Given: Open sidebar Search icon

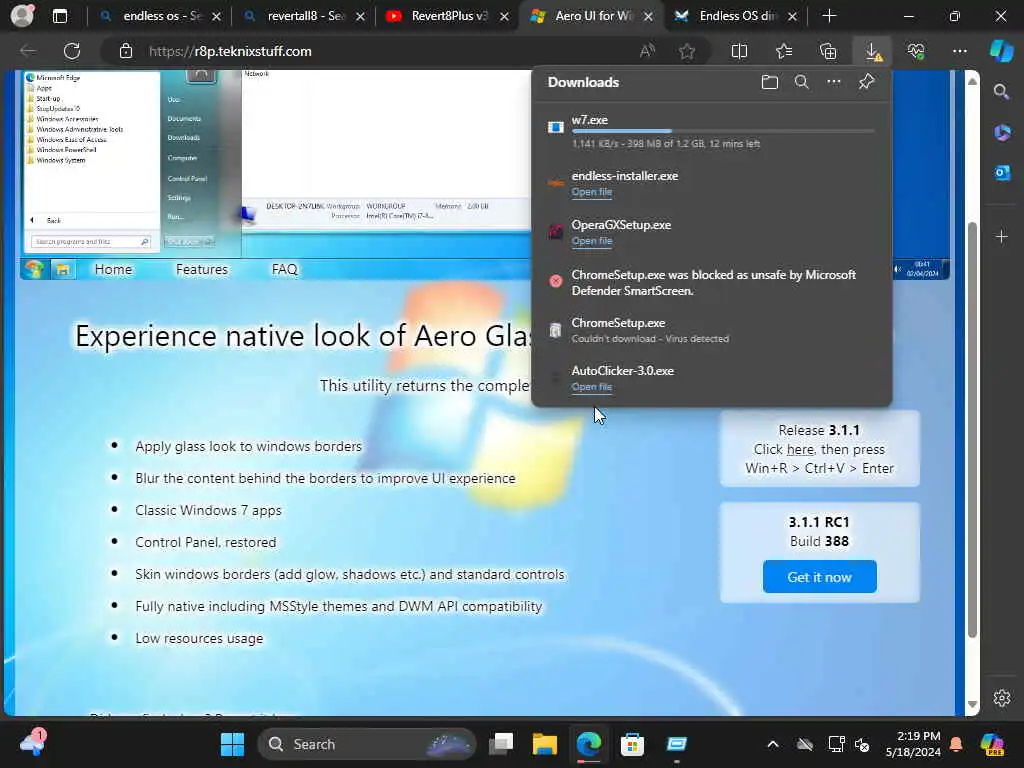Looking at the screenshot, I should pyautogui.click(x=1001, y=92).
